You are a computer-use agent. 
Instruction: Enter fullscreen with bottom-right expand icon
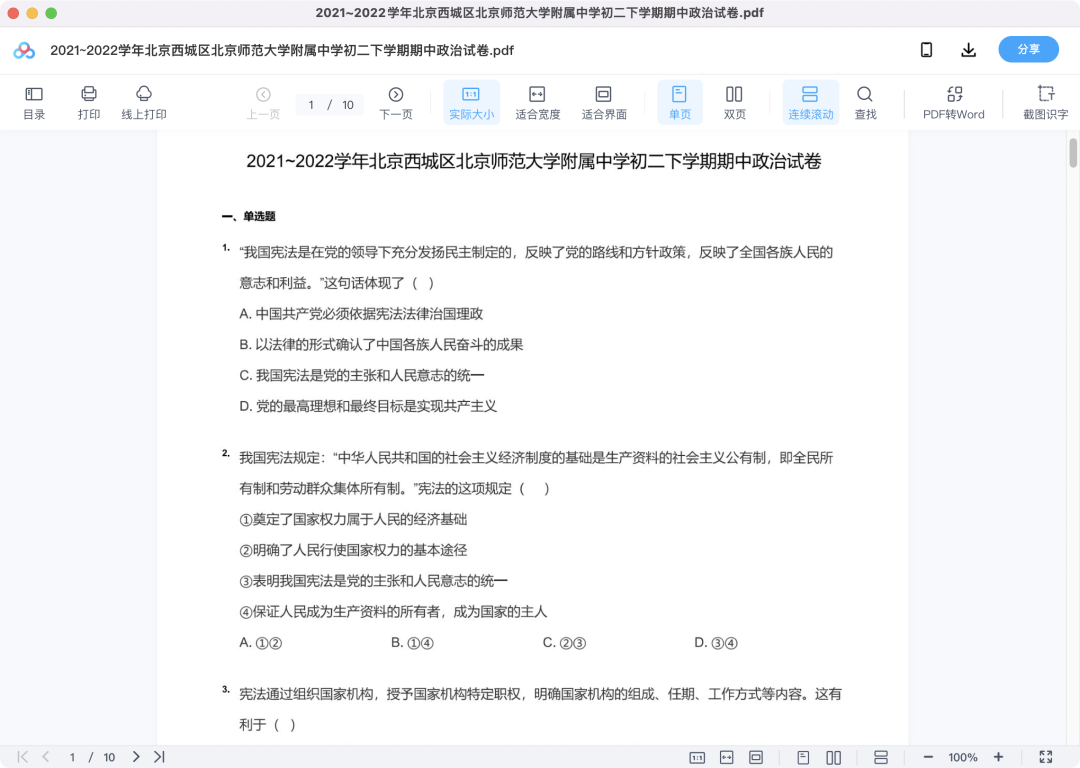tap(1046, 757)
